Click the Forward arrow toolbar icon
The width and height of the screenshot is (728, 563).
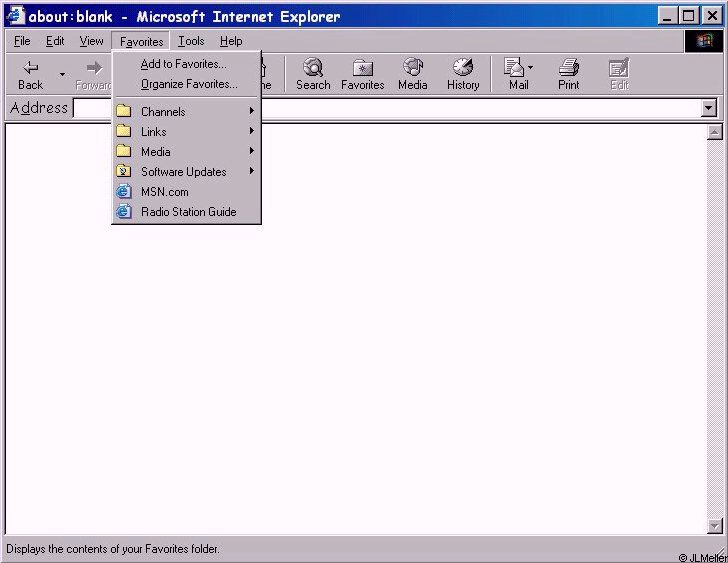pyautogui.click(x=95, y=68)
